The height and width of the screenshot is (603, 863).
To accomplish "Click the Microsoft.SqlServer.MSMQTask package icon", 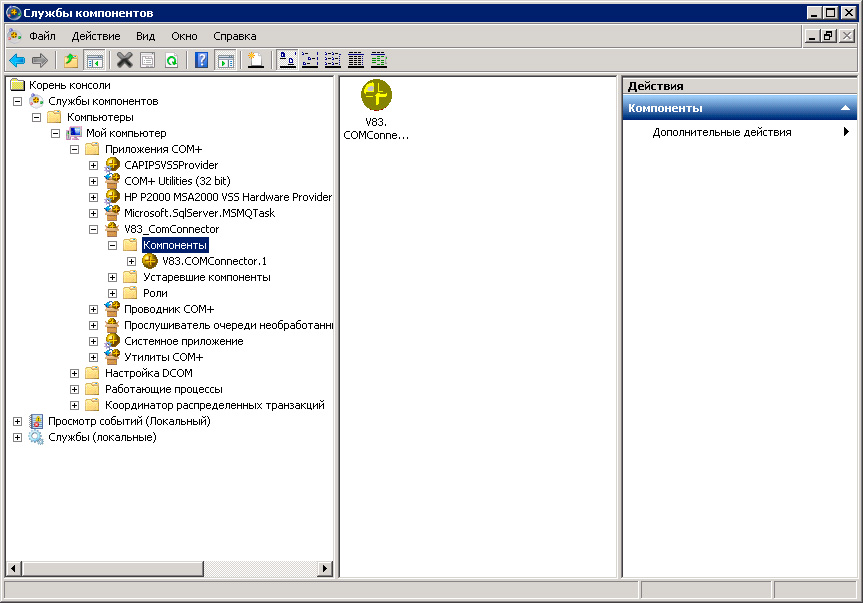I will (112, 212).
